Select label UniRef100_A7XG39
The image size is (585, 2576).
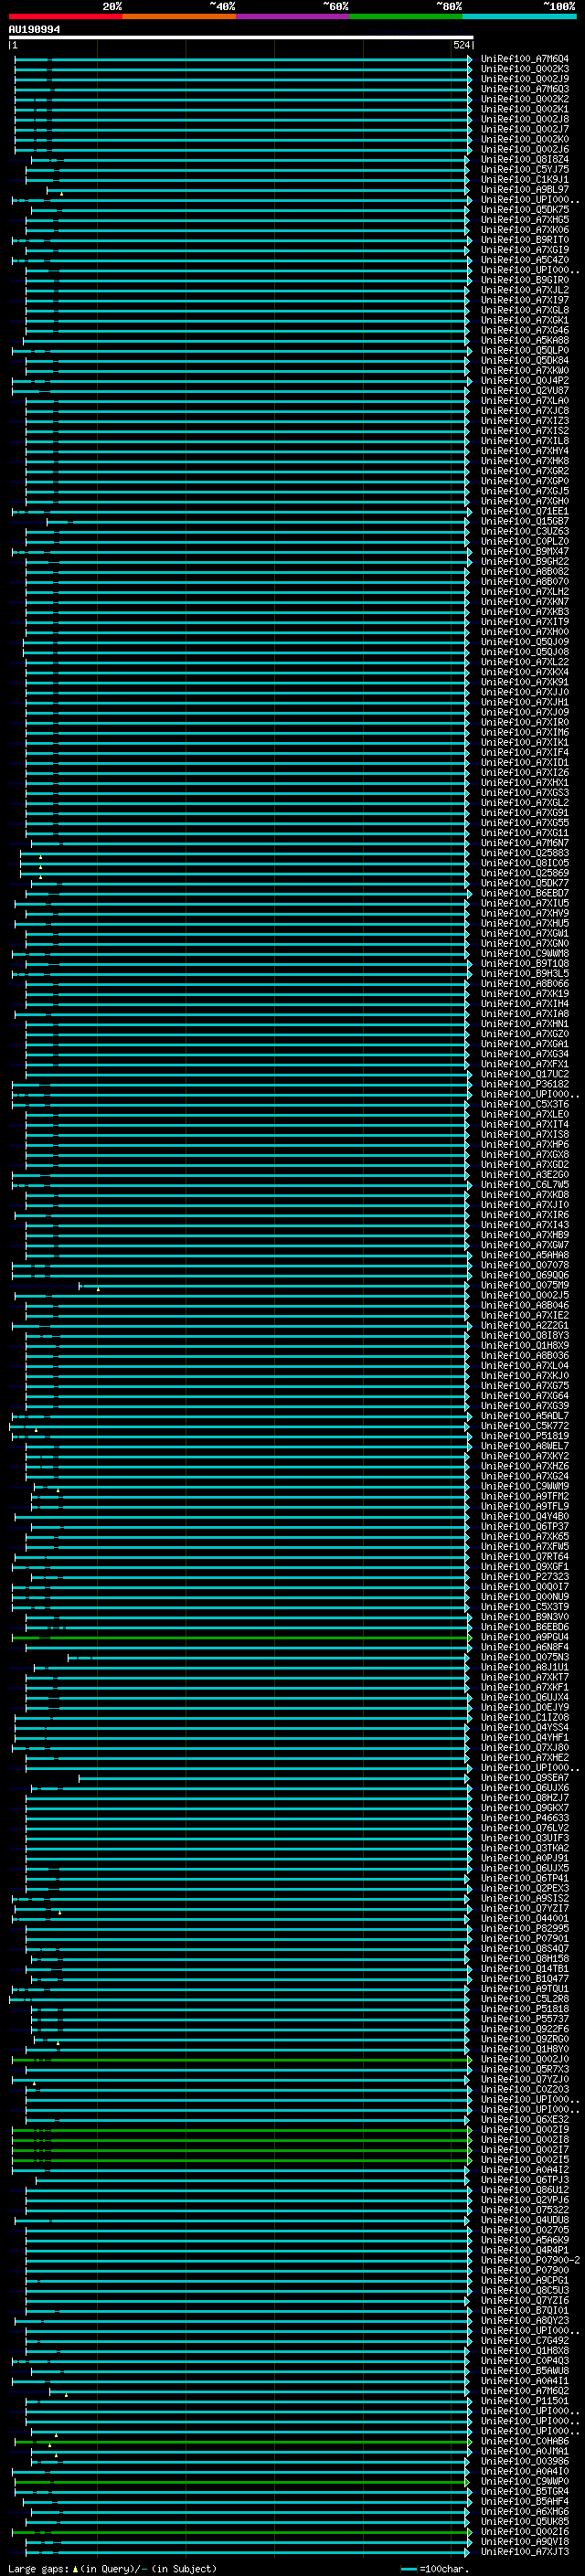click(x=524, y=1406)
